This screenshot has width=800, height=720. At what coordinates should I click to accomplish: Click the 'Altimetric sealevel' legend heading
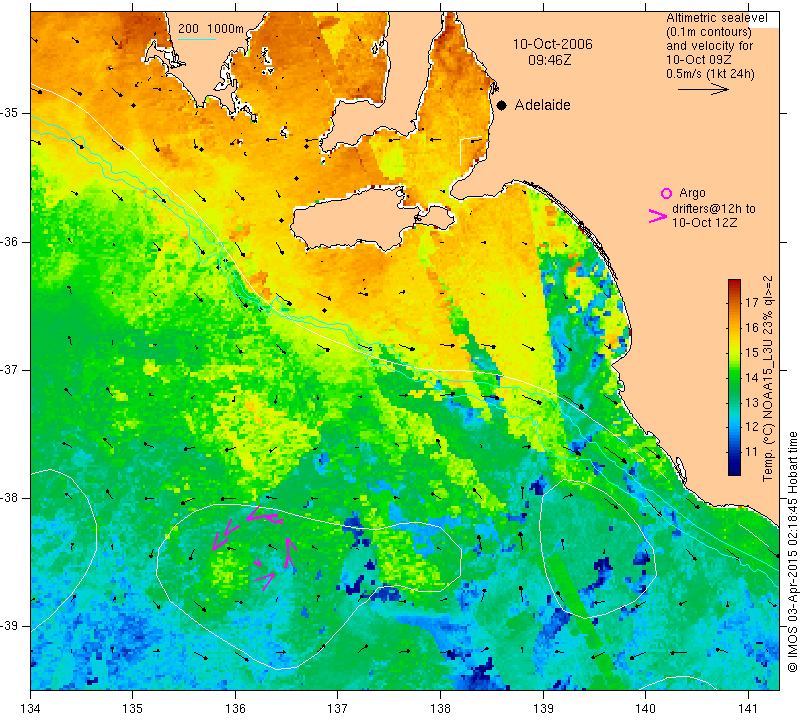tap(716, 18)
